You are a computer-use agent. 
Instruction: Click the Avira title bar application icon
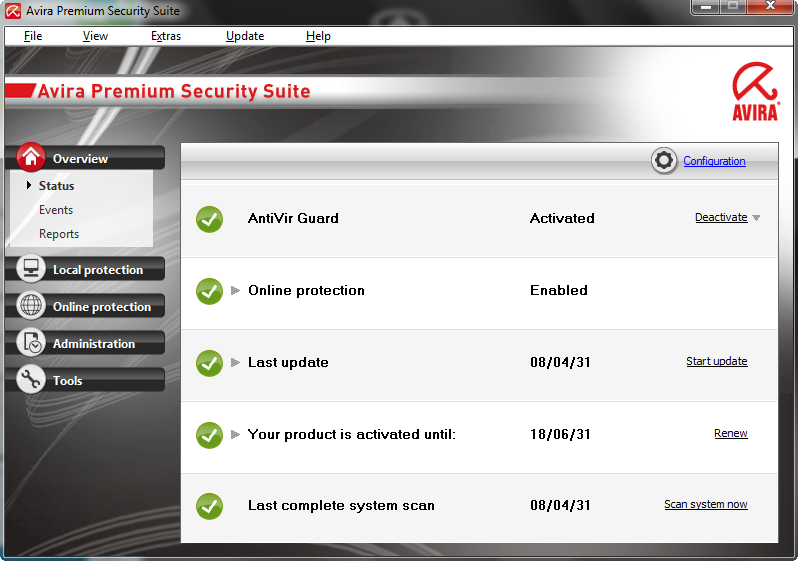[13, 11]
